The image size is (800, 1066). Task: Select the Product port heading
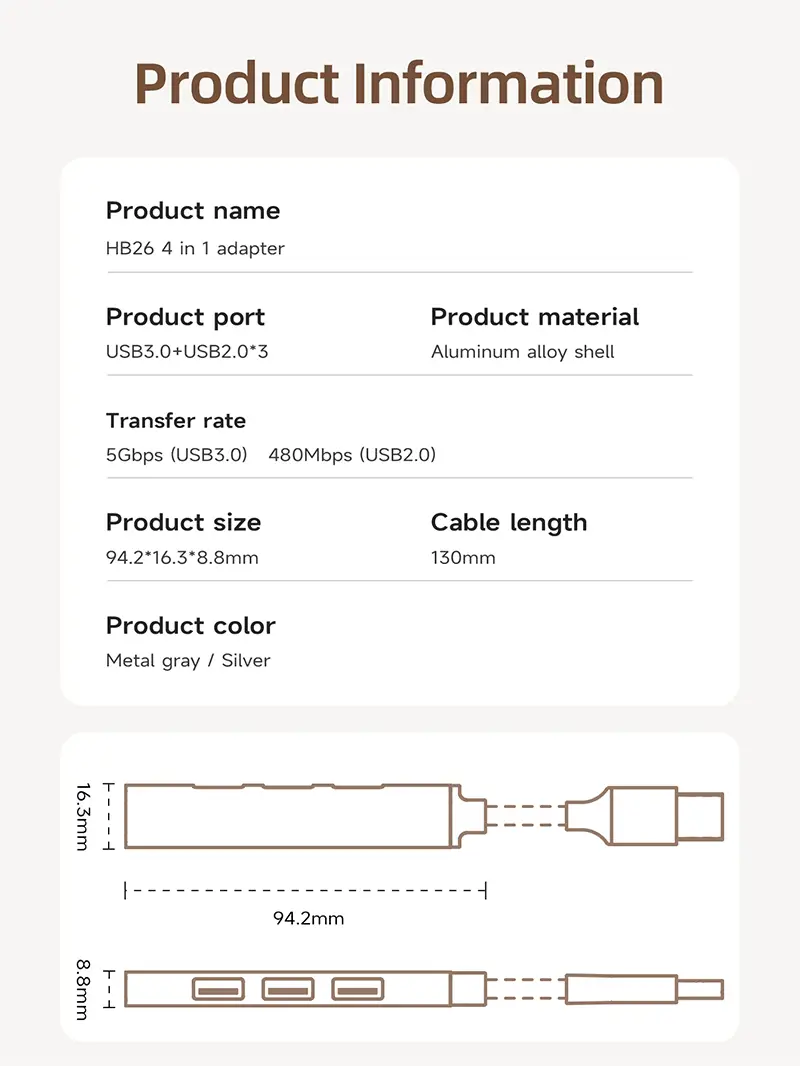coord(186,317)
